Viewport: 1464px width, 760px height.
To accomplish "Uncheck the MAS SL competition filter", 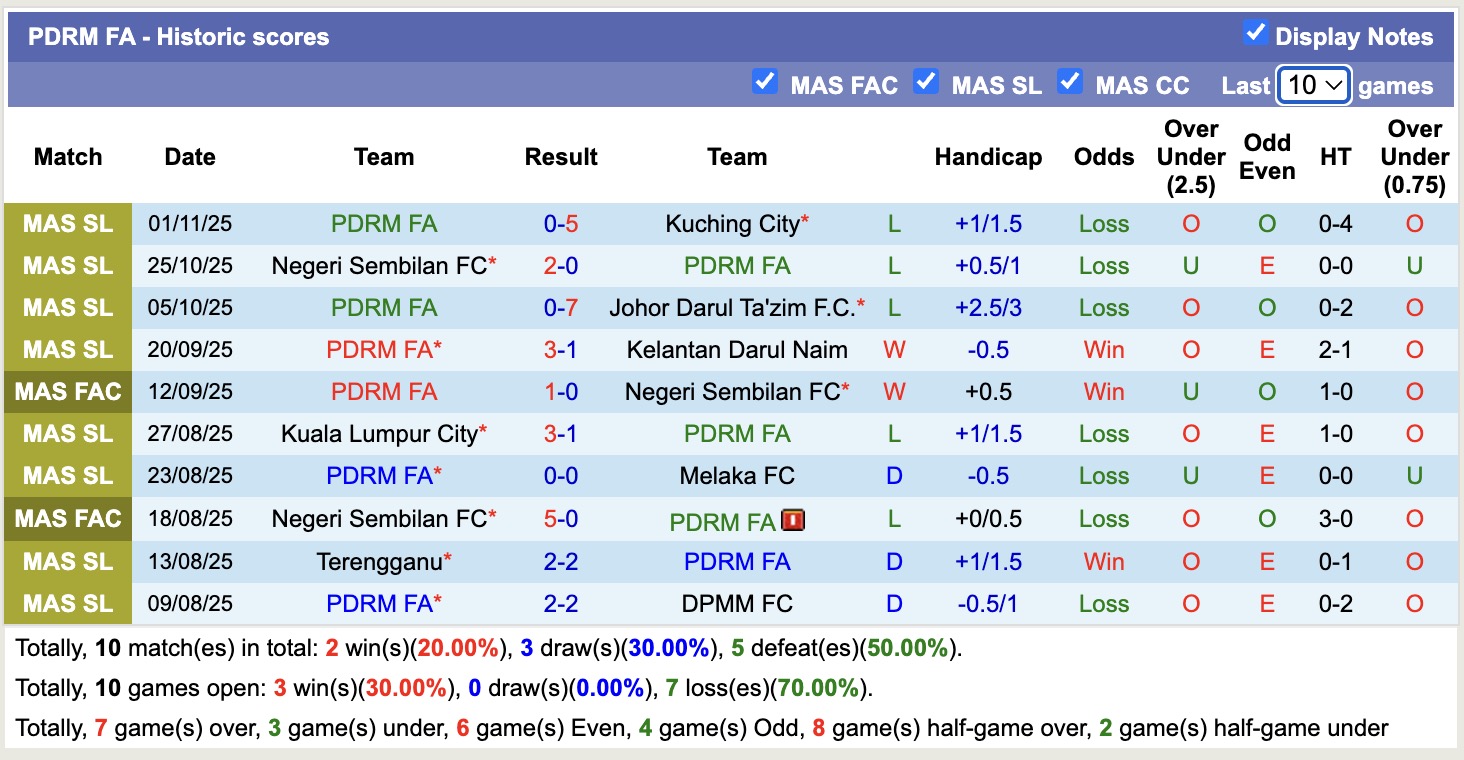I will 926,84.
